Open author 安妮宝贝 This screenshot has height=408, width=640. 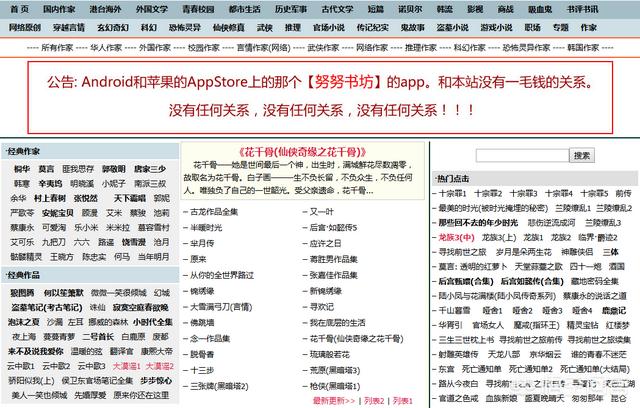pyautogui.click(x=58, y=213)
